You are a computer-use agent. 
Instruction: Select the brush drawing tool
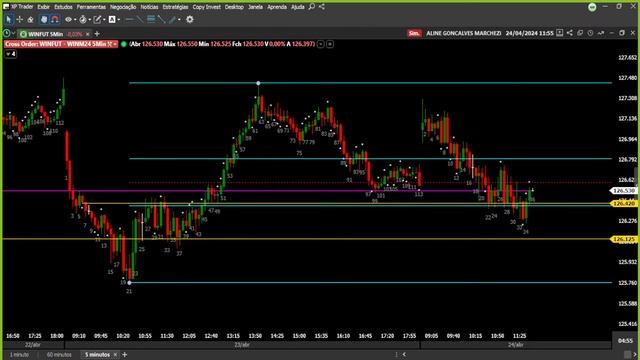[x=172, y=19]
